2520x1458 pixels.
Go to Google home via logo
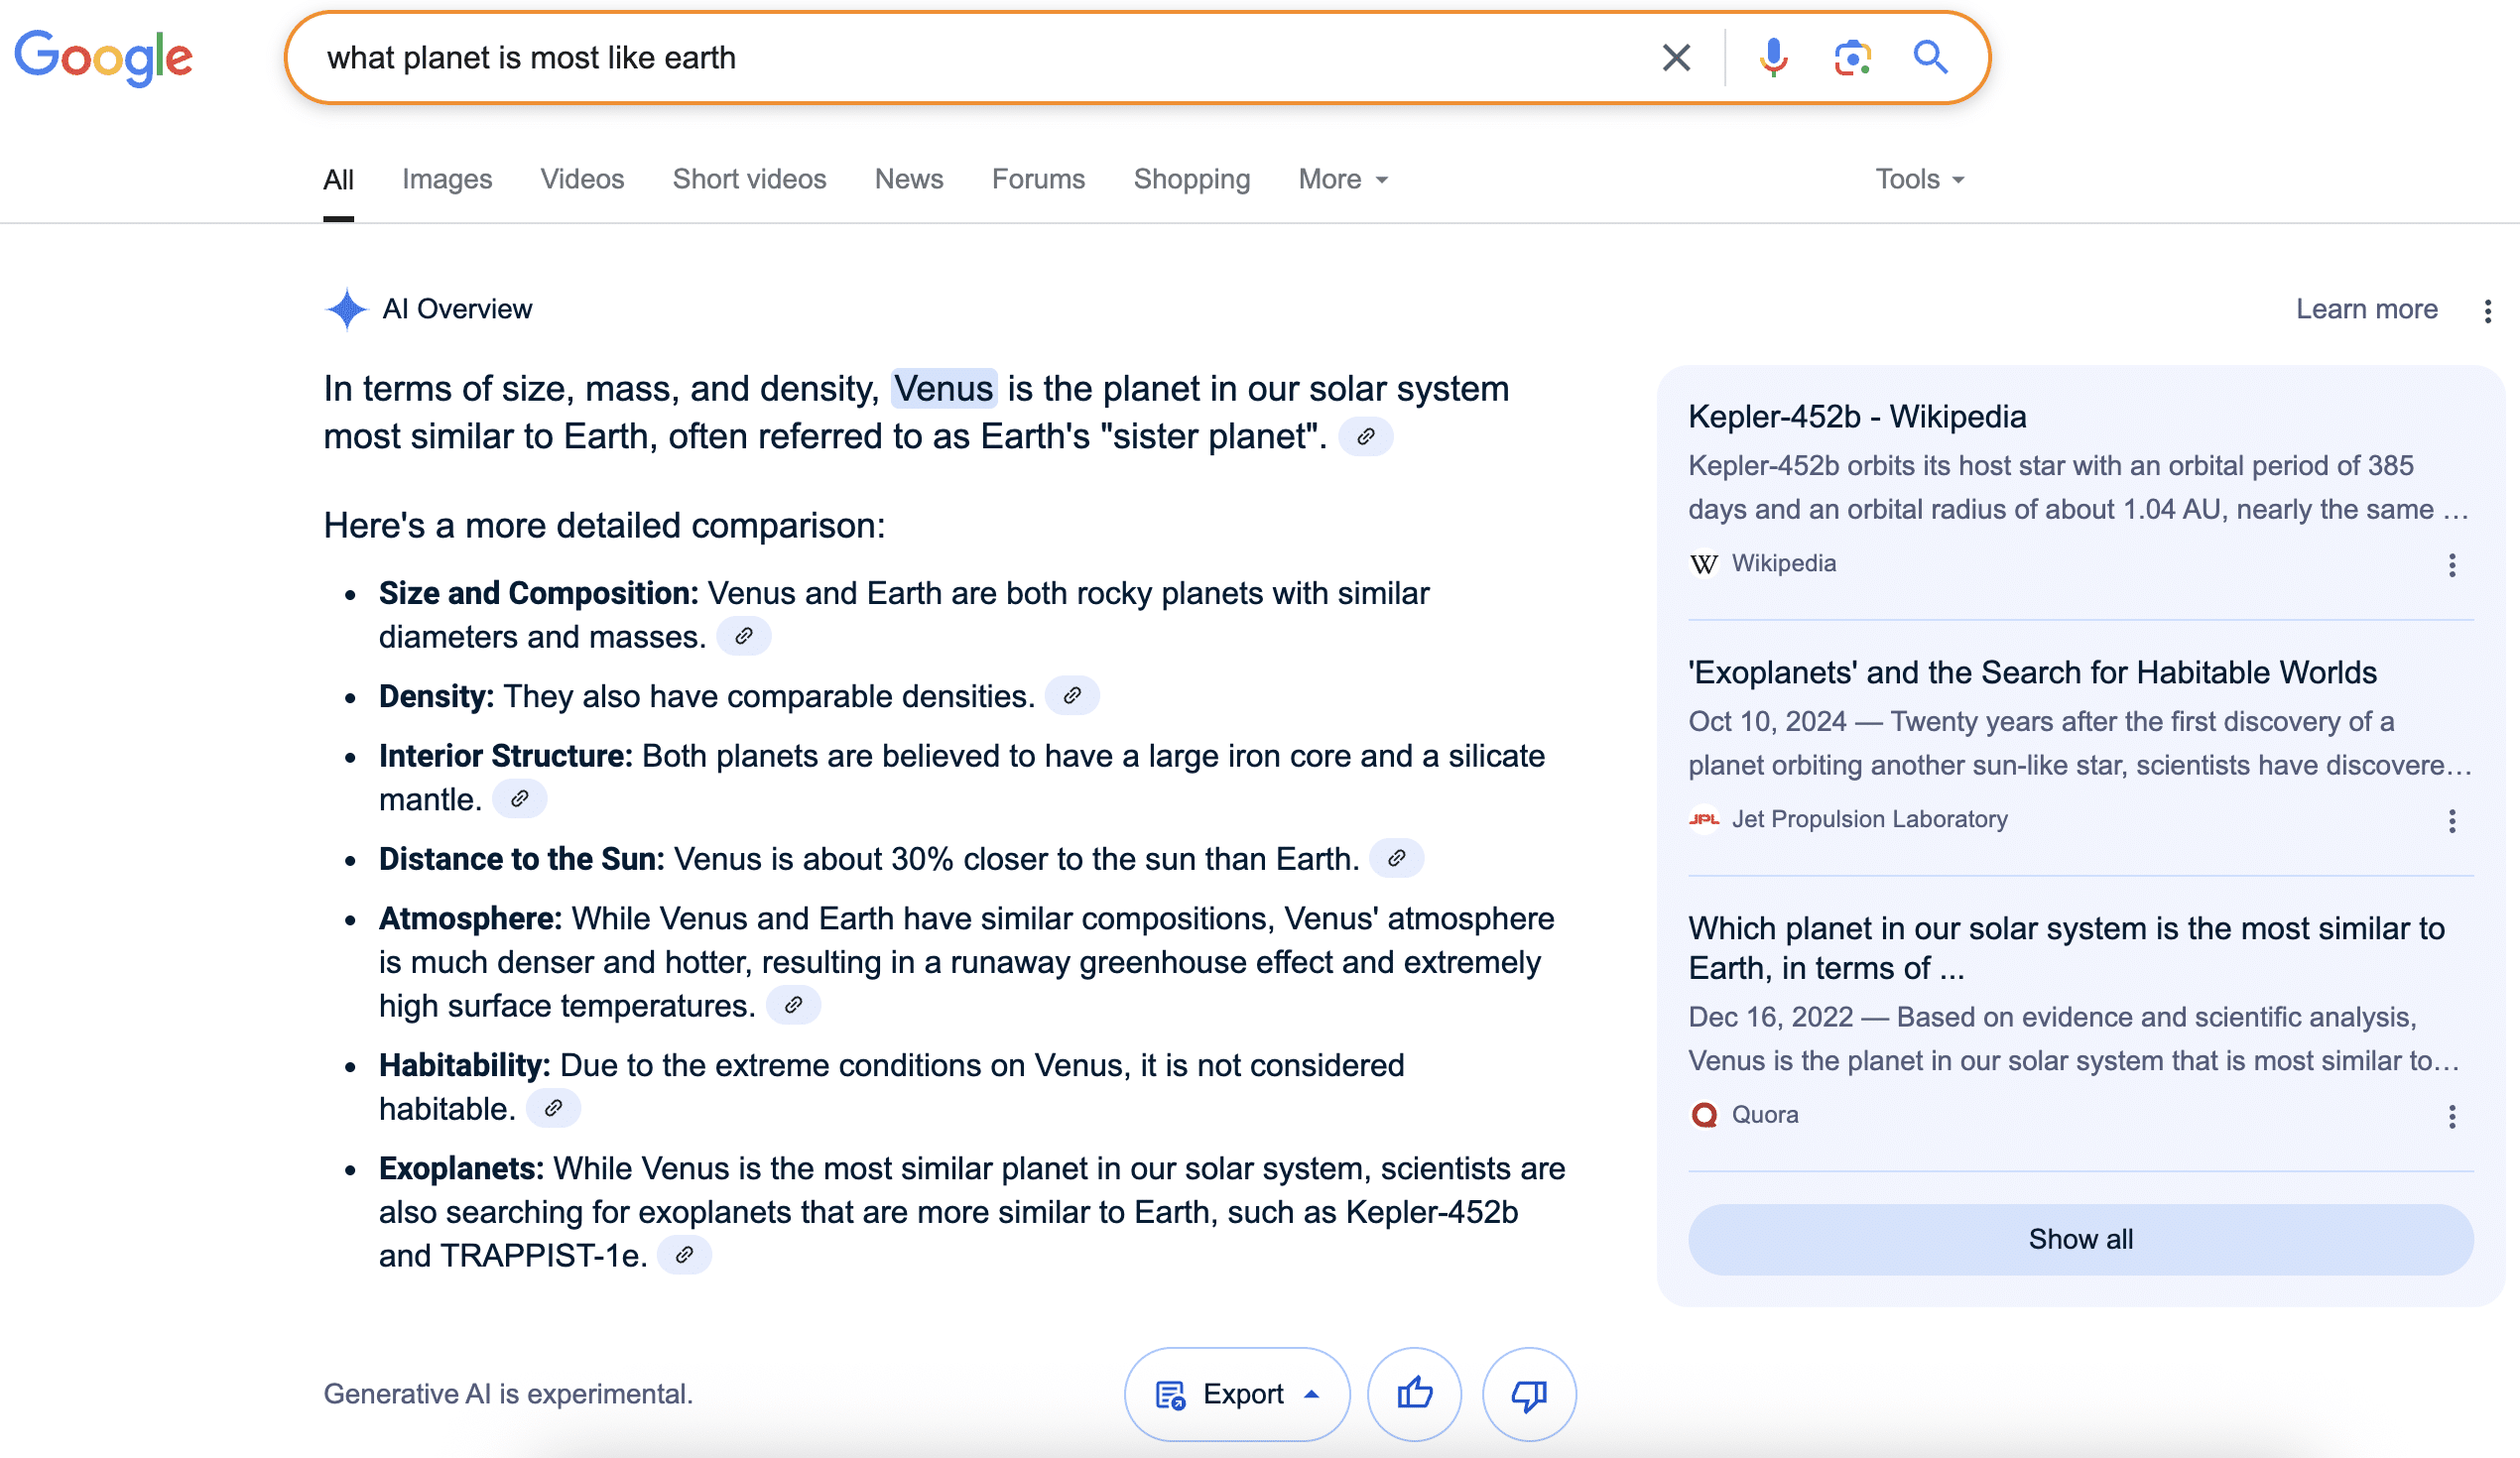103,58
